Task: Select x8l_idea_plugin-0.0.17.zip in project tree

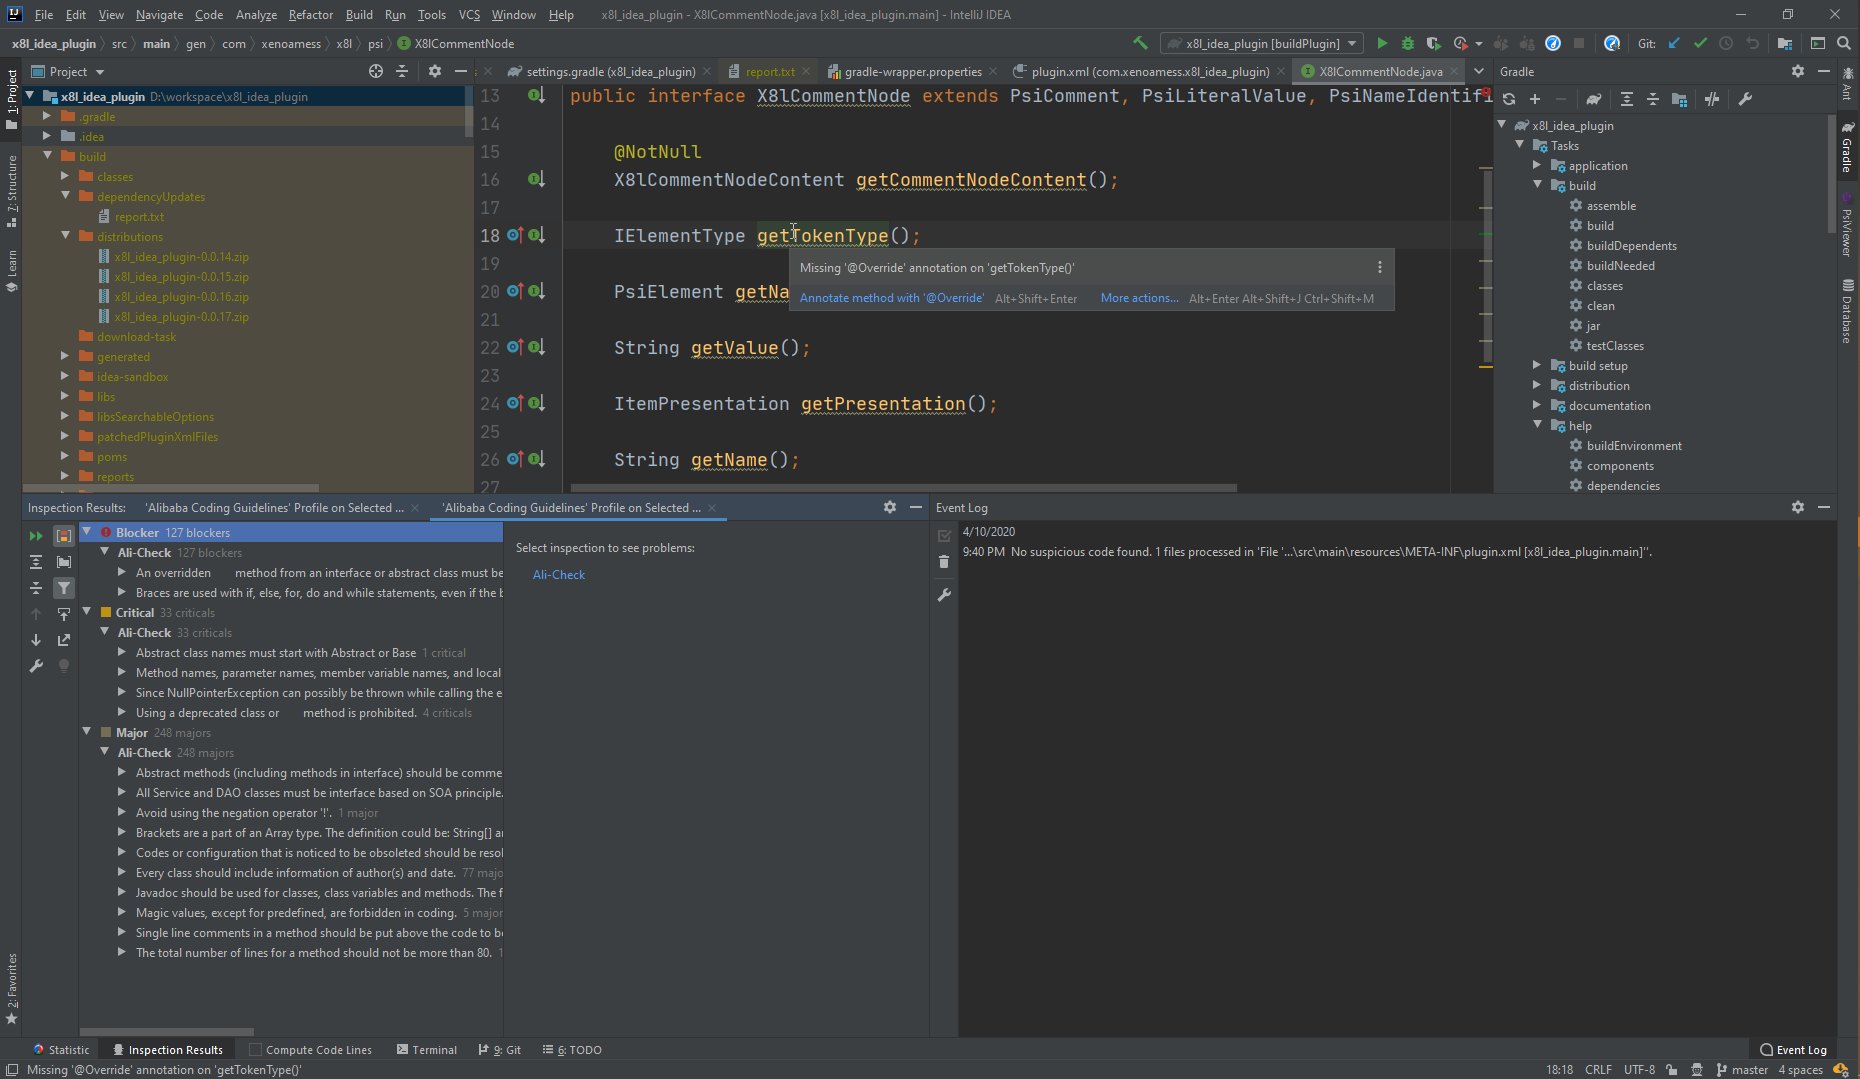Action: point(181,317)
